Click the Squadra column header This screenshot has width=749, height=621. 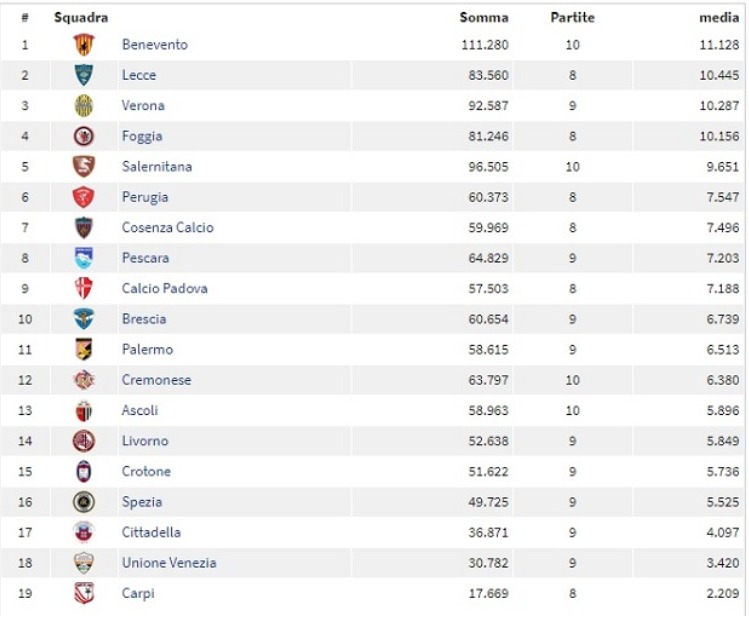click(x=81, y=18)
